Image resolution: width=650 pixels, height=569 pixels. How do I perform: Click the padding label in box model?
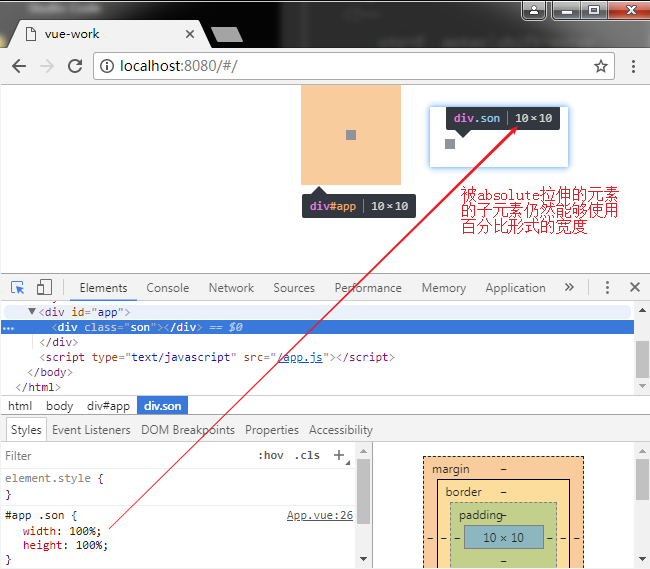coord(481,515)
